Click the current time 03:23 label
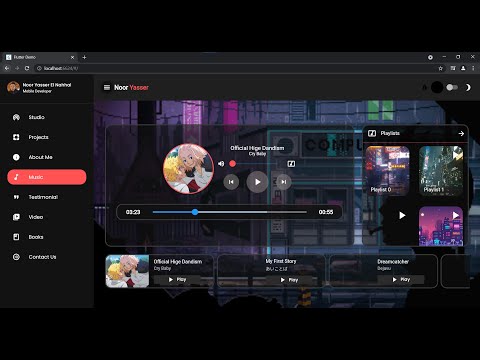The width and height of the screenshot is (480, 360). 133,212
